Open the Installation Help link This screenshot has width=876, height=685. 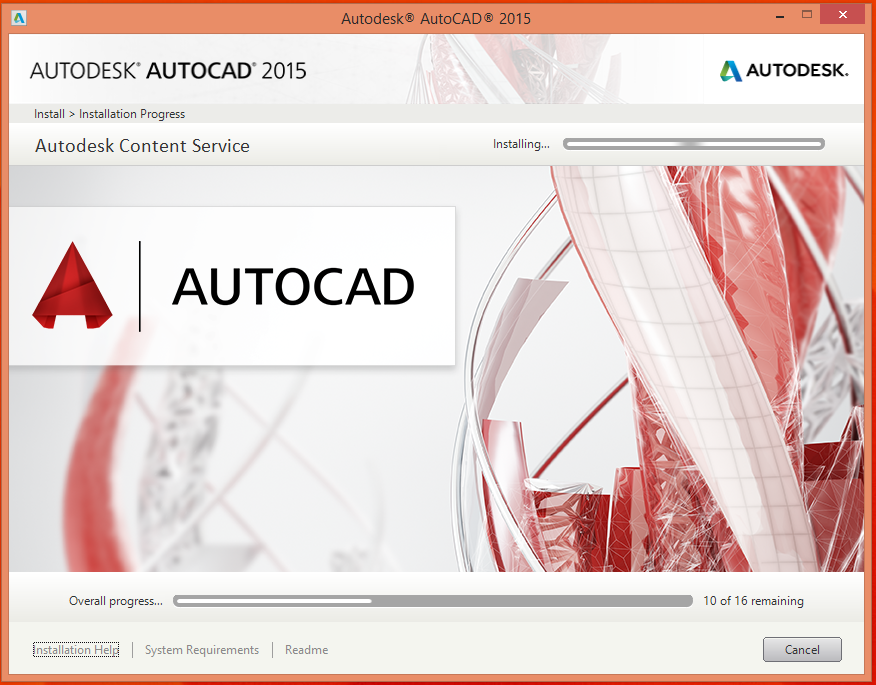tap(76, 650)
